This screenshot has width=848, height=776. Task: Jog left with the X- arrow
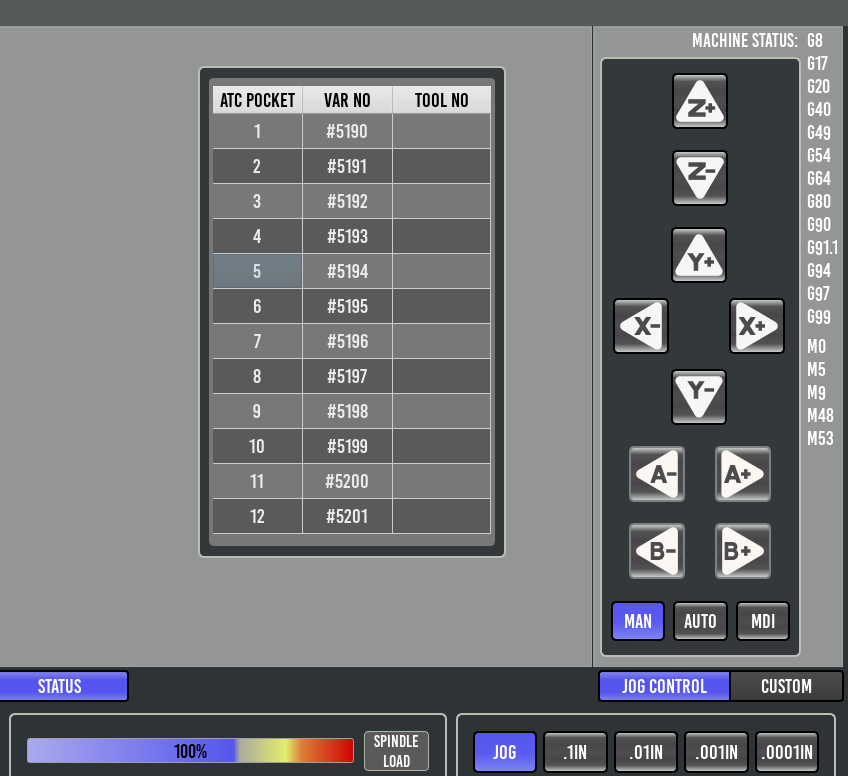641,326
